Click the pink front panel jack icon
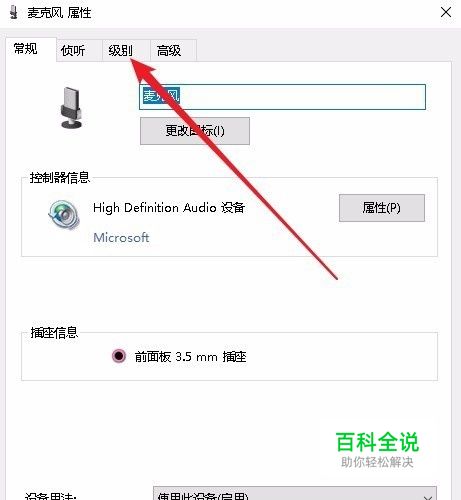The image size is (461, 500). [x=119, y=356]
